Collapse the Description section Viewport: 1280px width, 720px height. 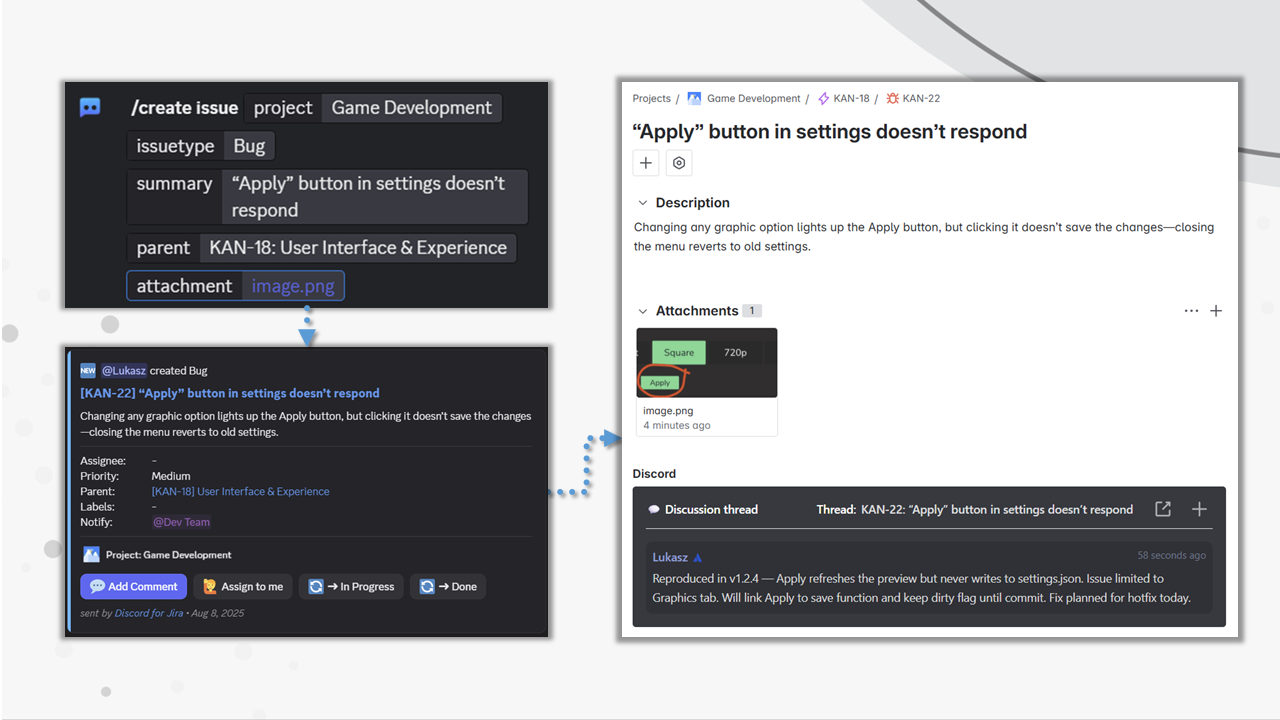pyautogui.click(x=643, y=202)
